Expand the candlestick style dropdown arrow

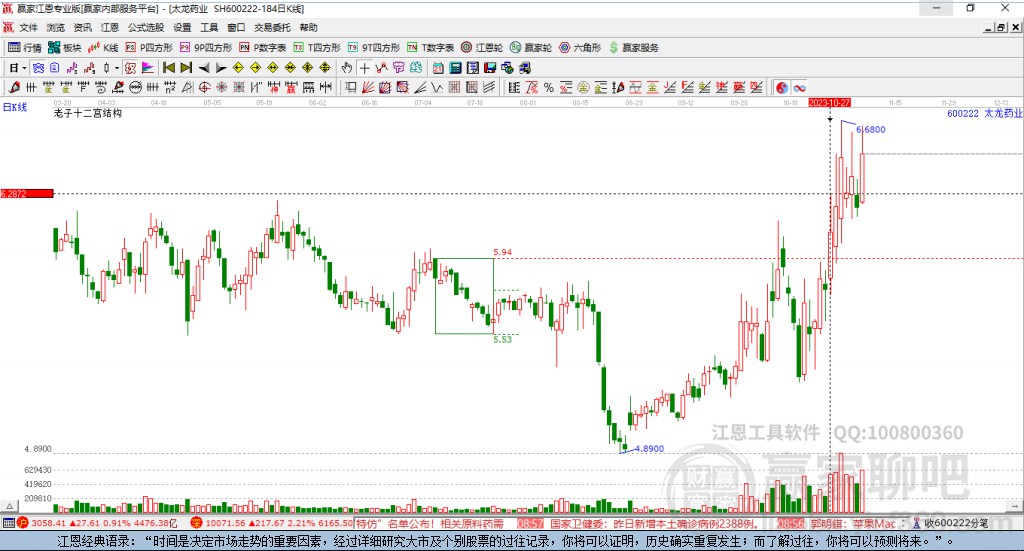117,68
